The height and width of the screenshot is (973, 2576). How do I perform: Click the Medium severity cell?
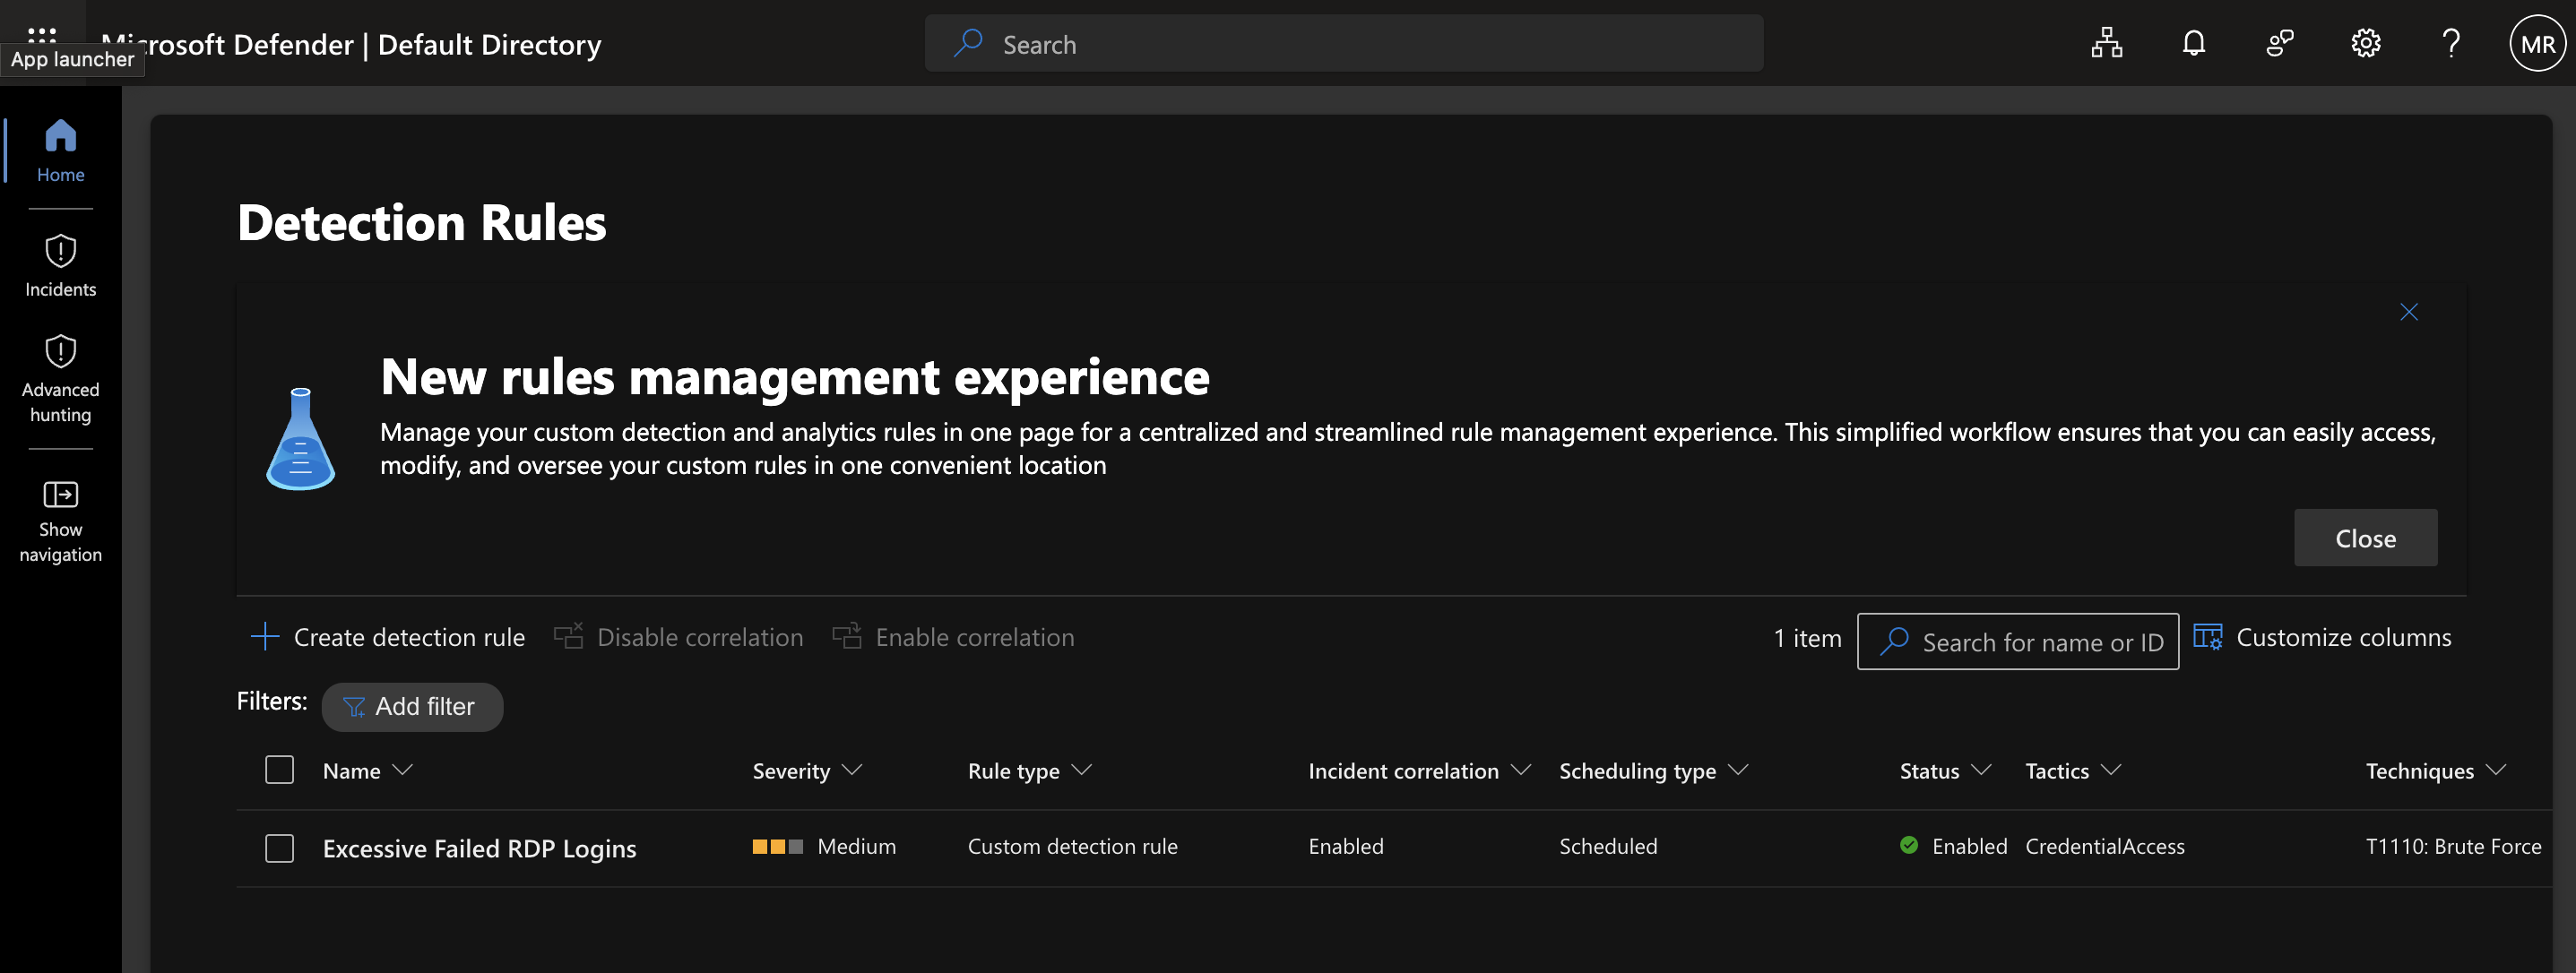point(824,847)
